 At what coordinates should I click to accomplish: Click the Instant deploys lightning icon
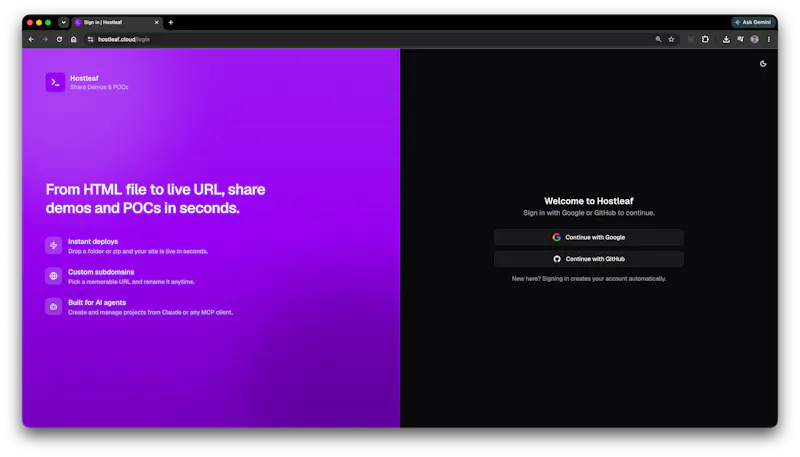click(x=54, y=245)
